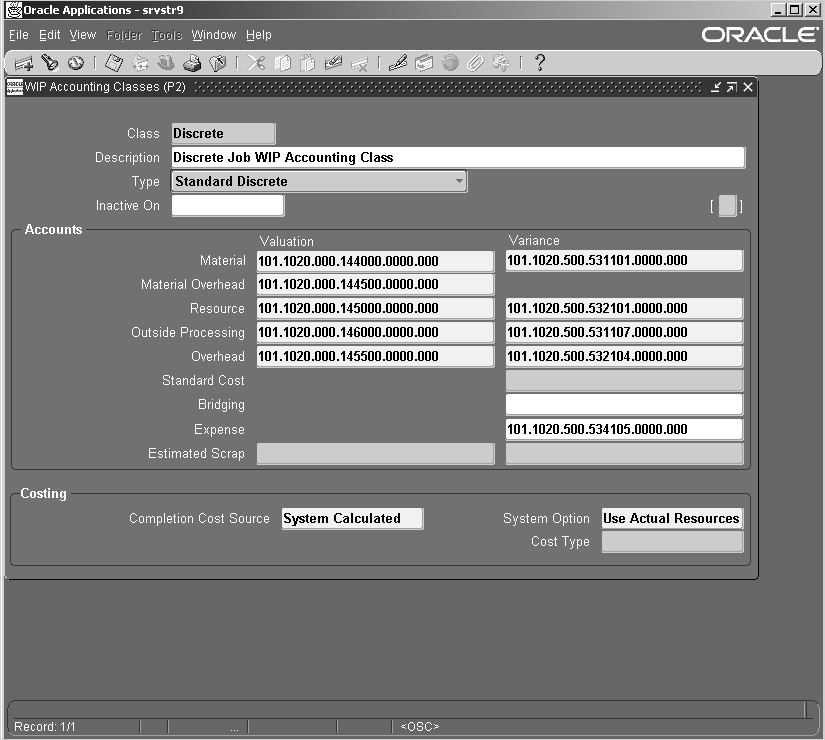
Task: Click the Next Step toolbar icon
Action: click(140, 63)
